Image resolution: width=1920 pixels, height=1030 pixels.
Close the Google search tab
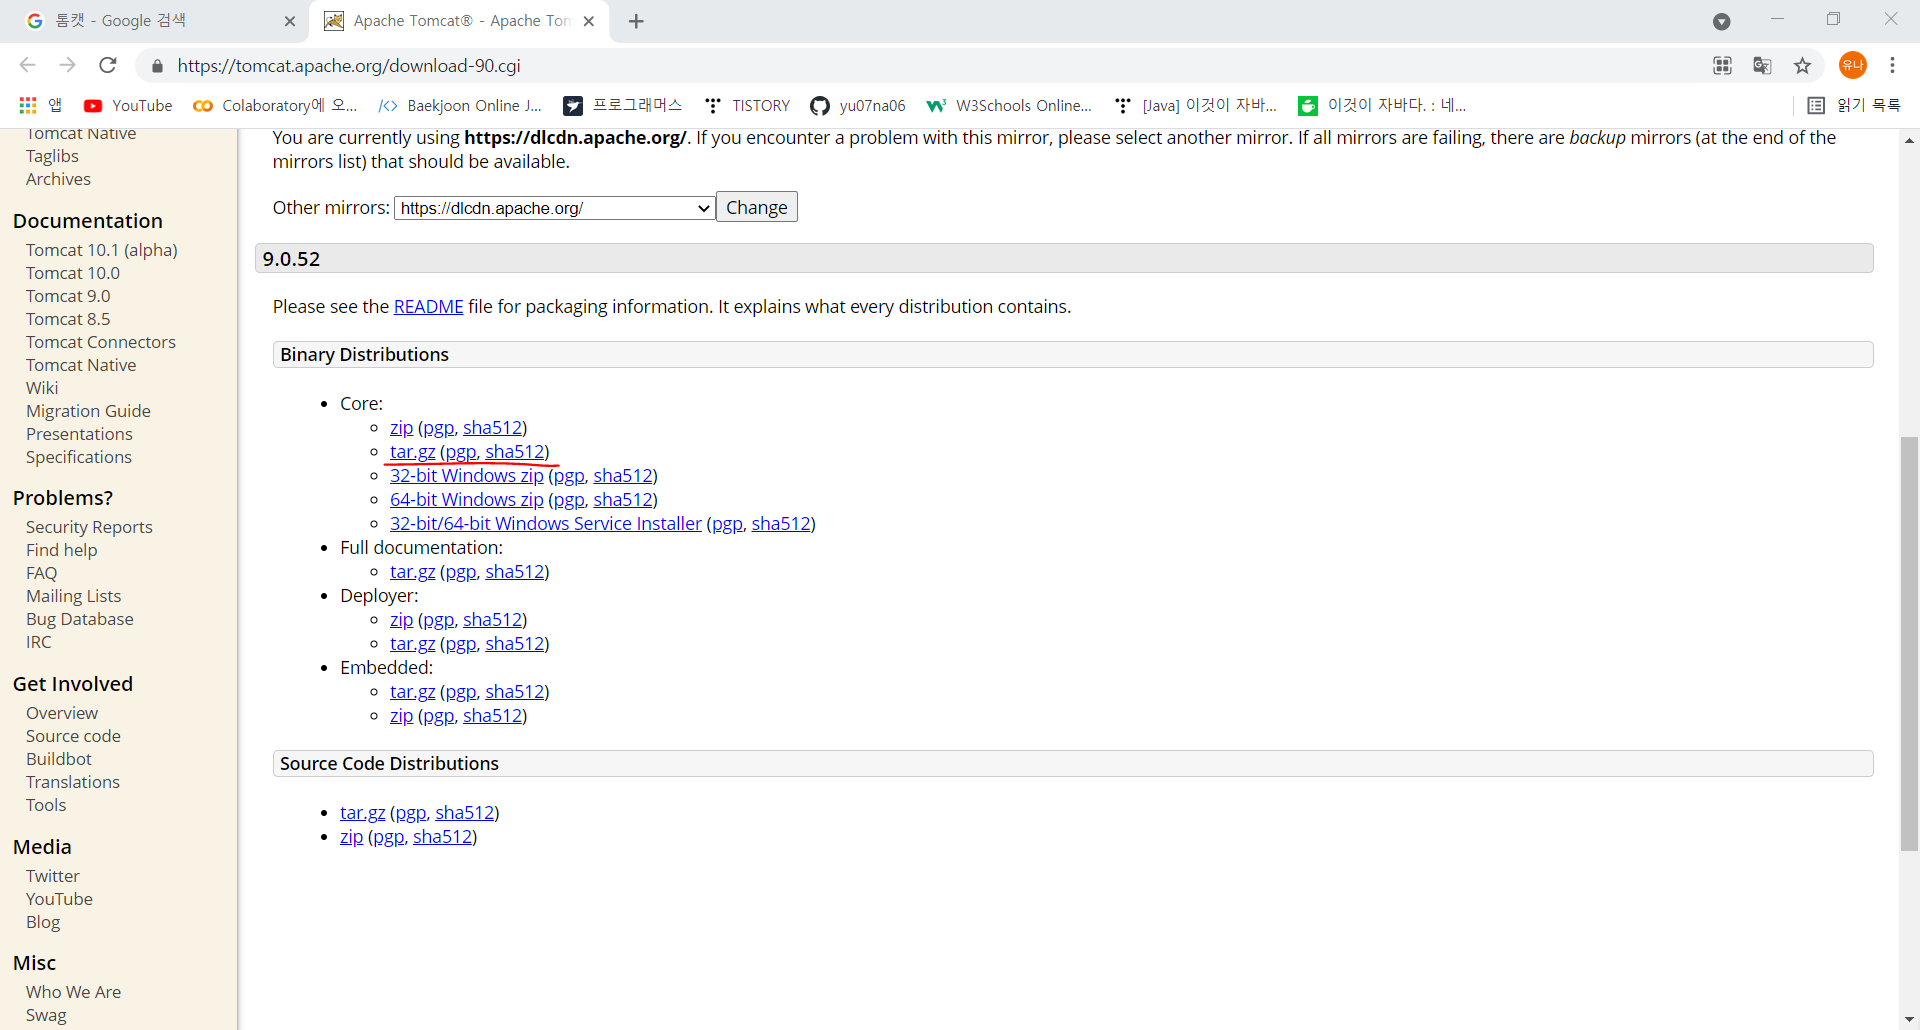(290, 21)
